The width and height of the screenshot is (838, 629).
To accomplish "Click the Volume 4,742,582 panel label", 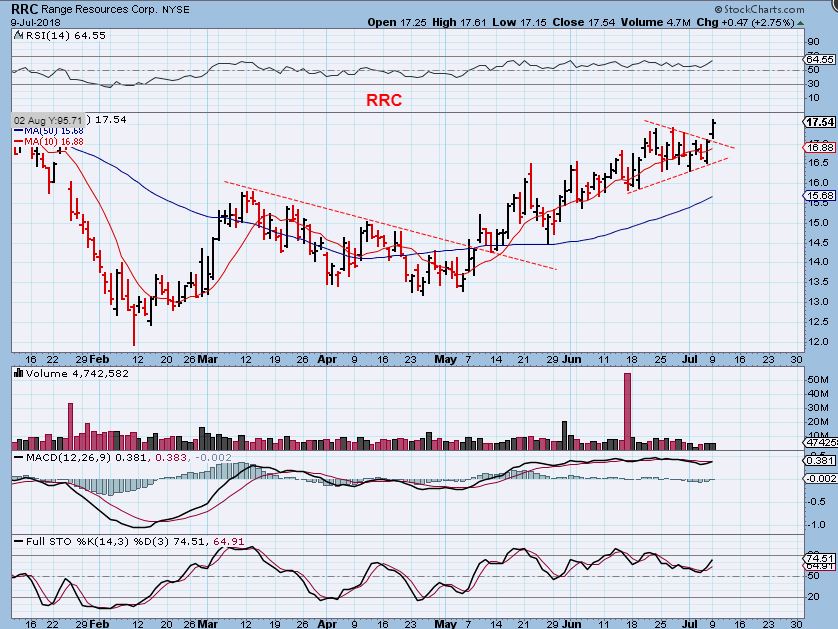I will pos(77,374).
